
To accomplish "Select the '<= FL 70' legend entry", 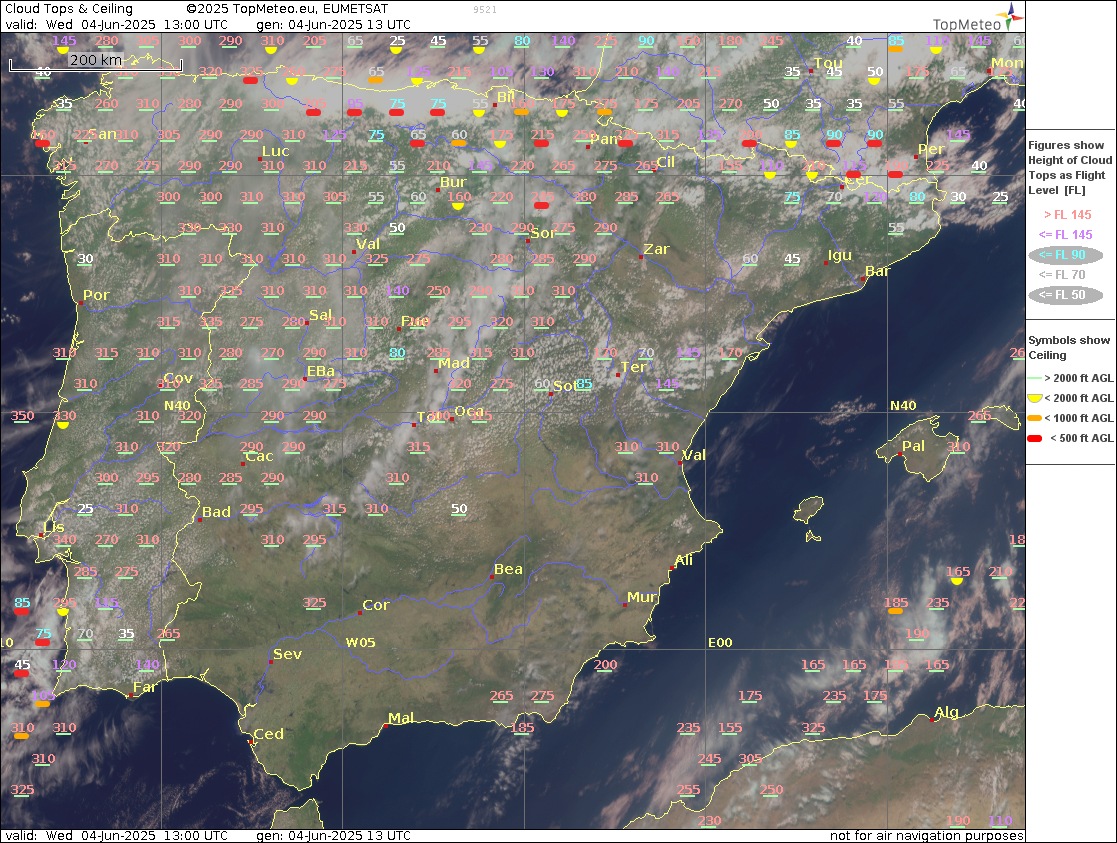I will [1062, 274].
